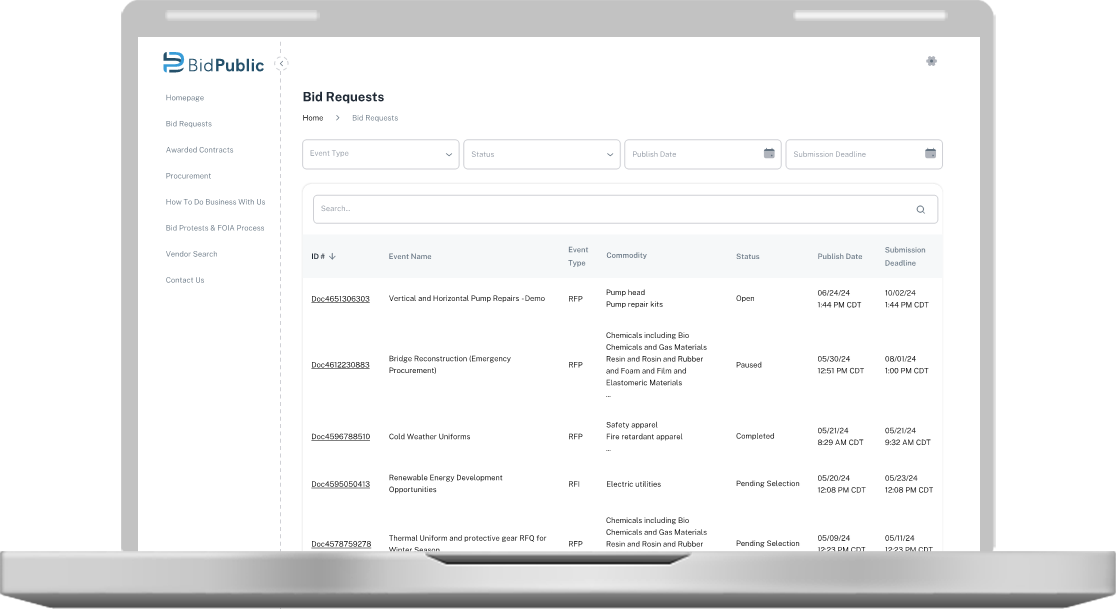Click the search magnifier icon
This screenshot has height=609, width=1116.
click(920, 210)
